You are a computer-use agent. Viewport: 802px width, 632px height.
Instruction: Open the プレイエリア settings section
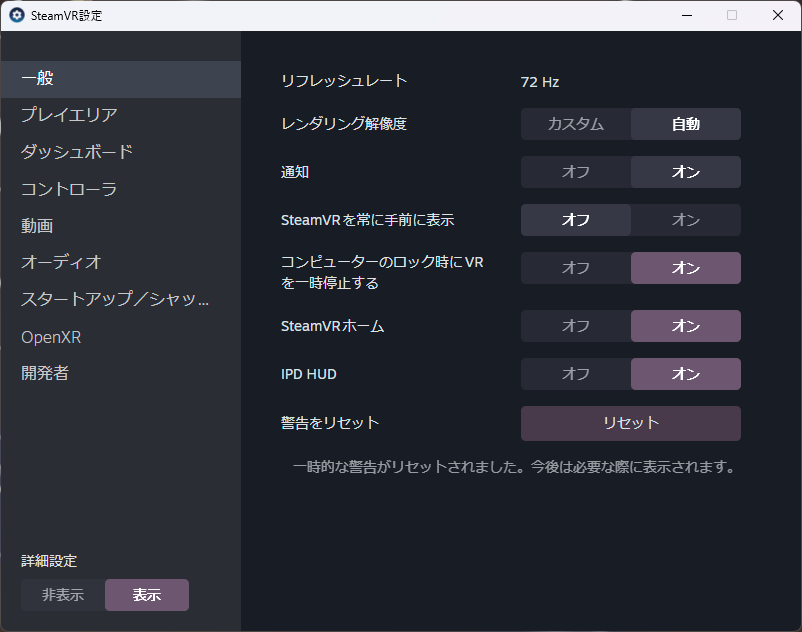click(121, 115)
